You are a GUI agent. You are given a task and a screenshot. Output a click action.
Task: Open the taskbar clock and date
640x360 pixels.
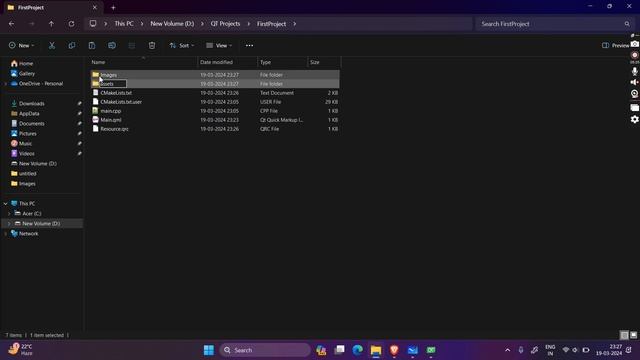609,350
